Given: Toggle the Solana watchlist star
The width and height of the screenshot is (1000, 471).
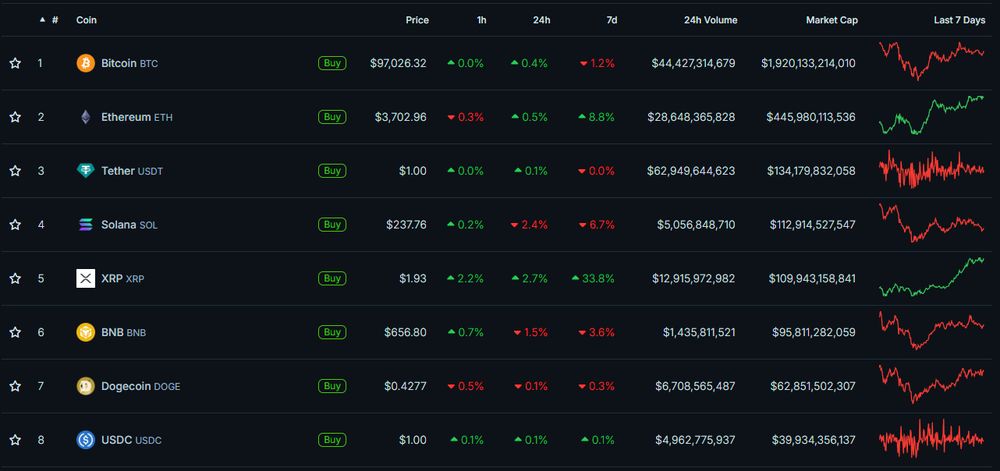Looking at the screenshot, I should point(15,224).
